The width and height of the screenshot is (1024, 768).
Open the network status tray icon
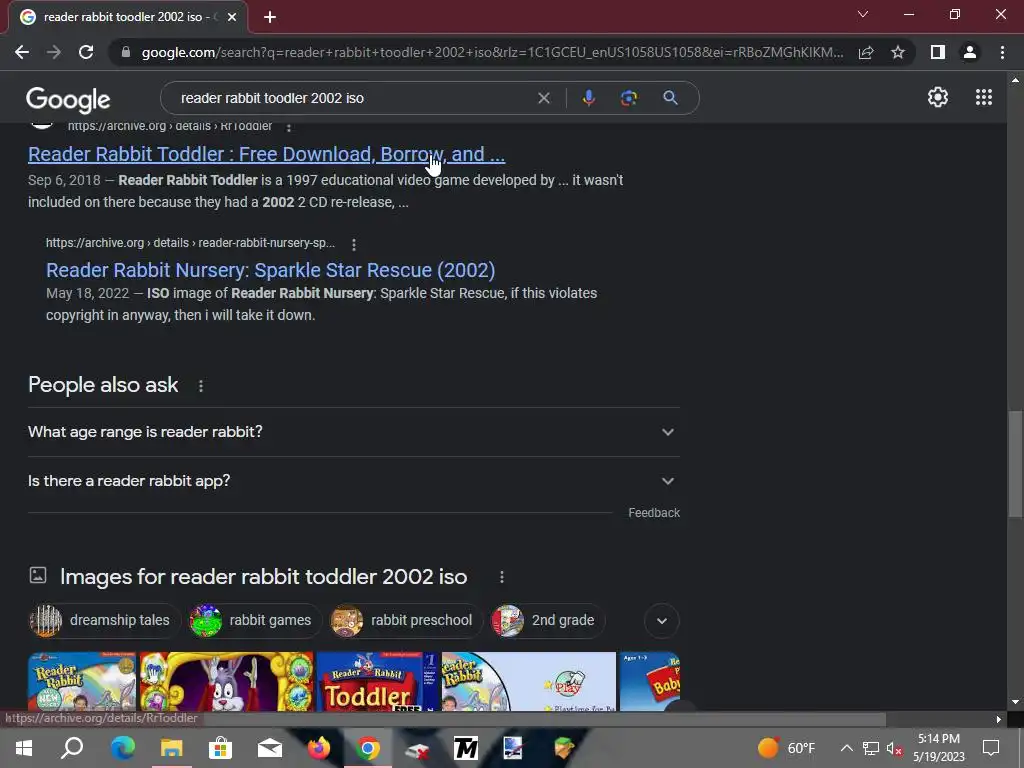pyautogui.click(x=870, y=748)
